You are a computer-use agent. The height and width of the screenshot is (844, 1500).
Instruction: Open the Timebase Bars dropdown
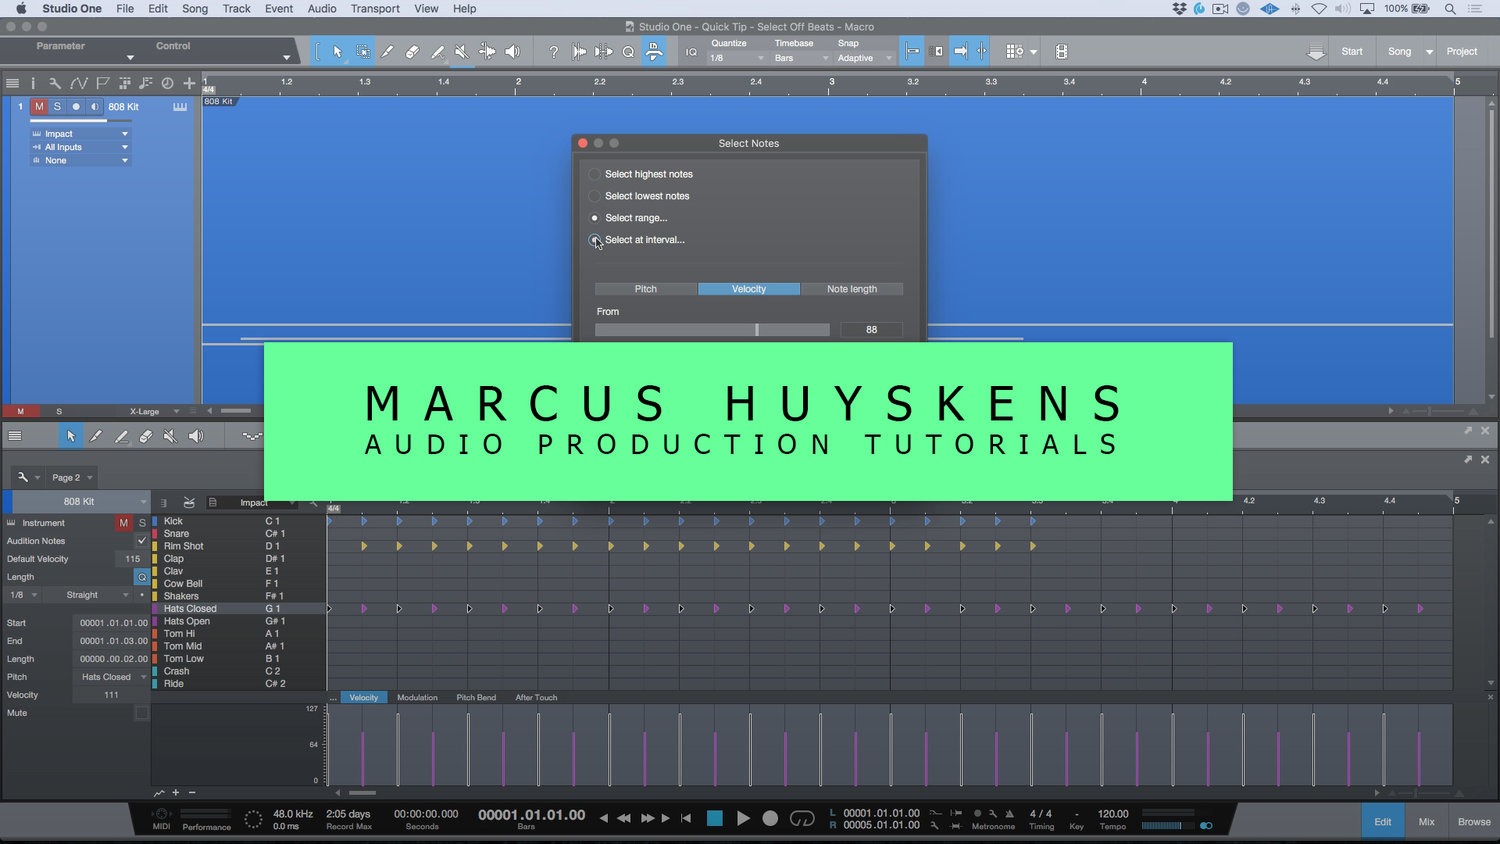click(802, 58)
